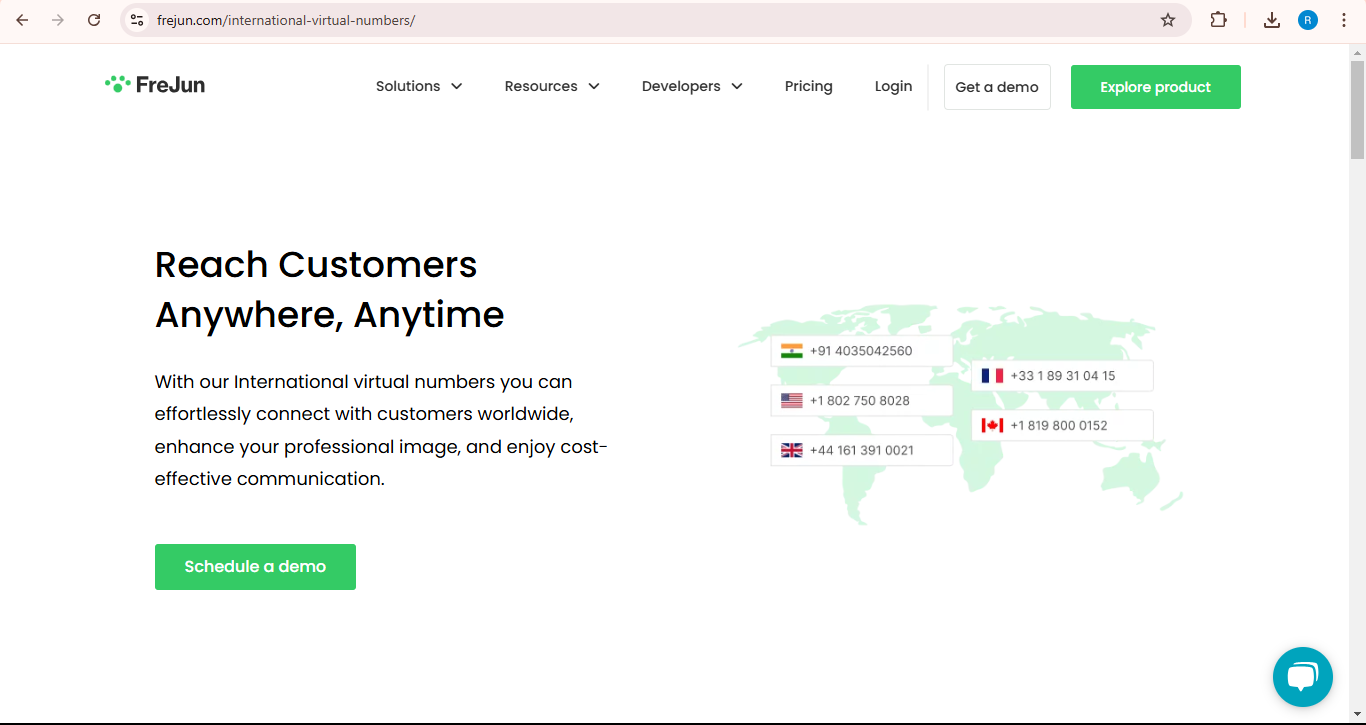Click the Canadian flag phone number card
Viewport: 1366px width, 725px height.
(x=1062, y=425)
